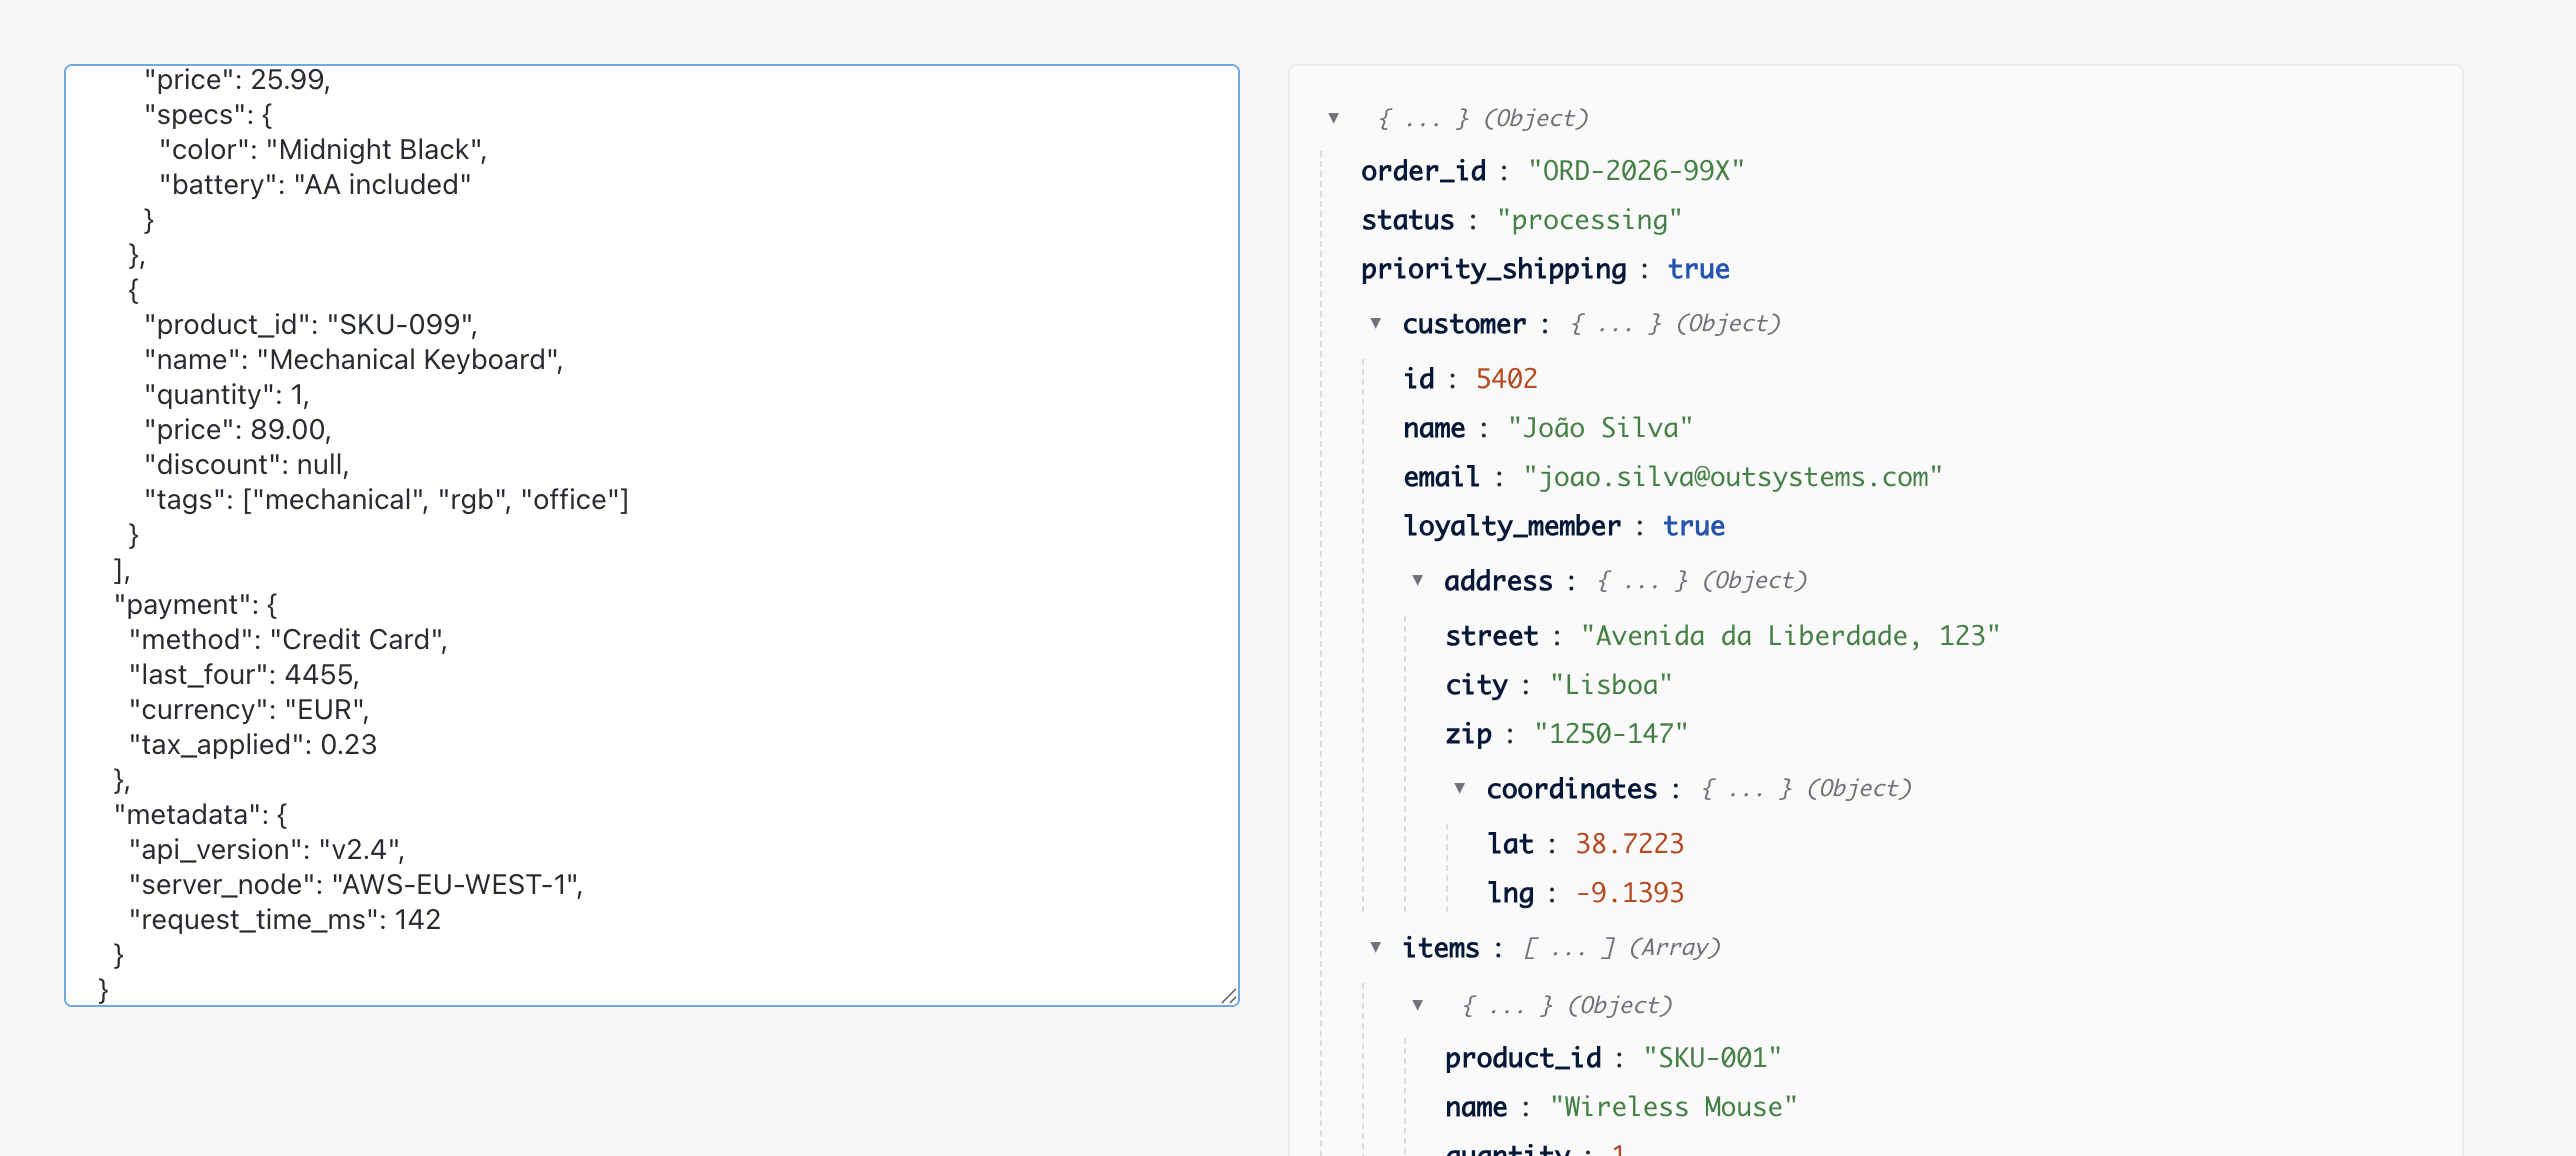Select the lat value 38.7223

(x=1629, y=844)
